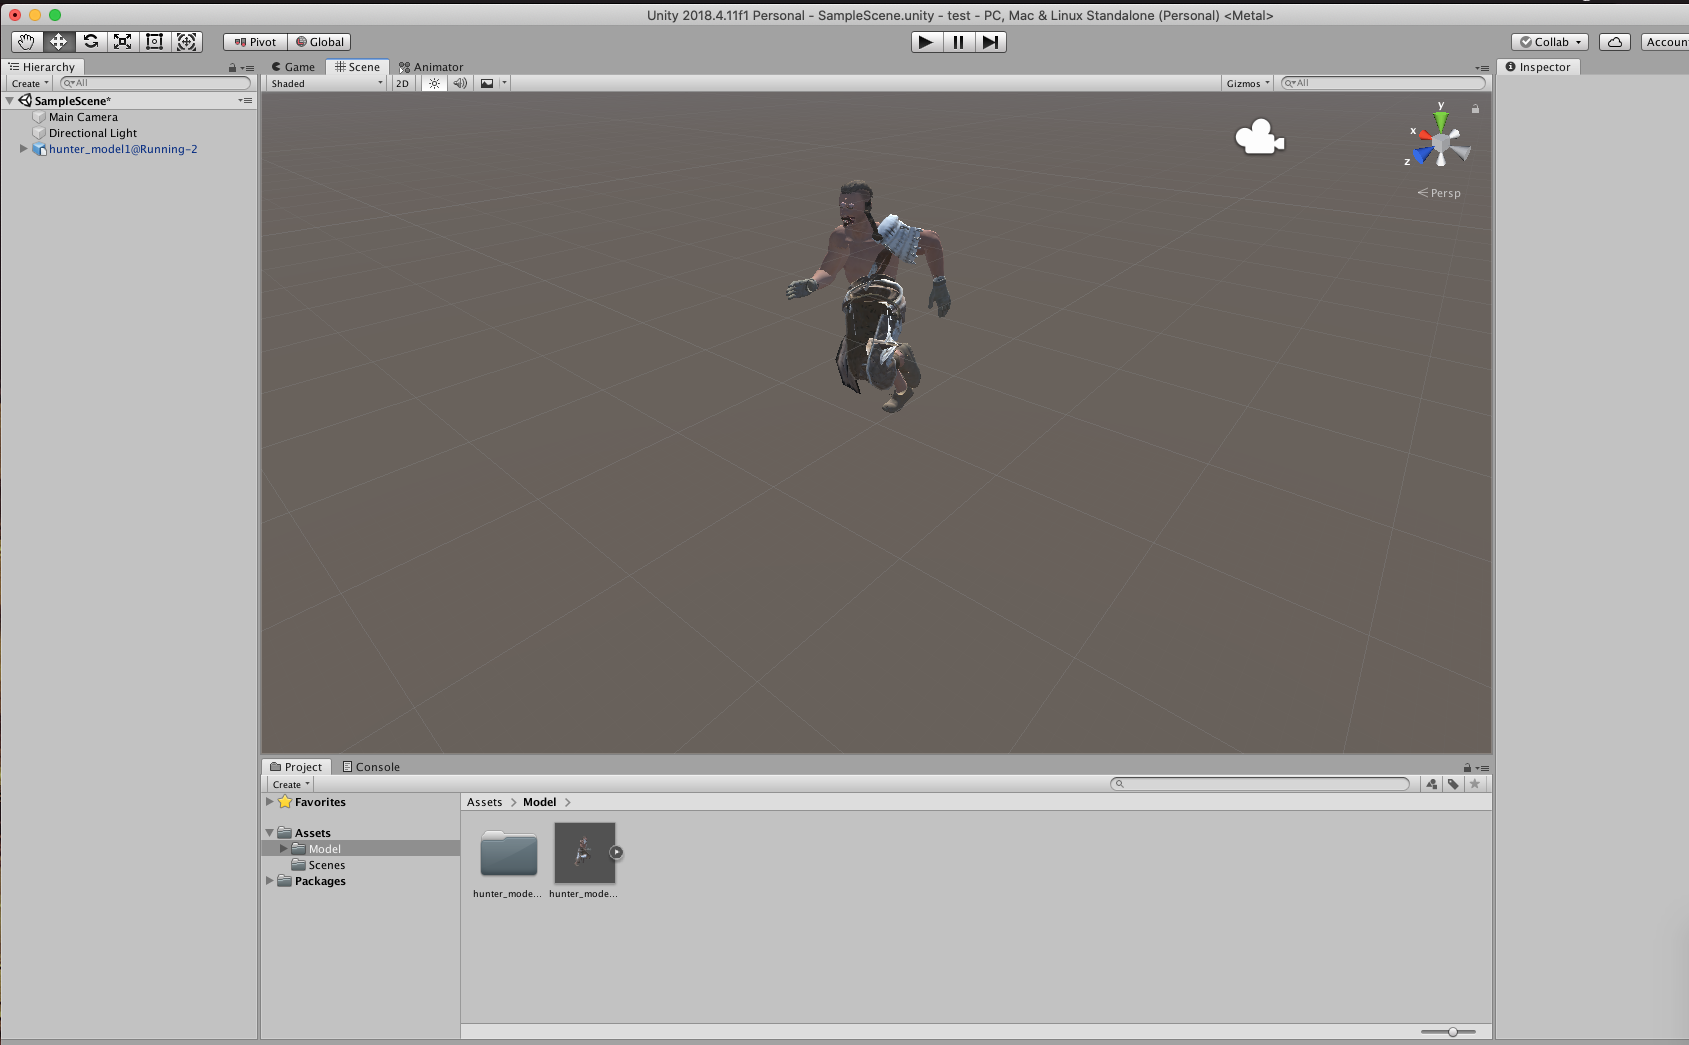This screenshot has width=1689, height=1045.
Task: Lock the Project panel
Action: (x=1467, y=768)
